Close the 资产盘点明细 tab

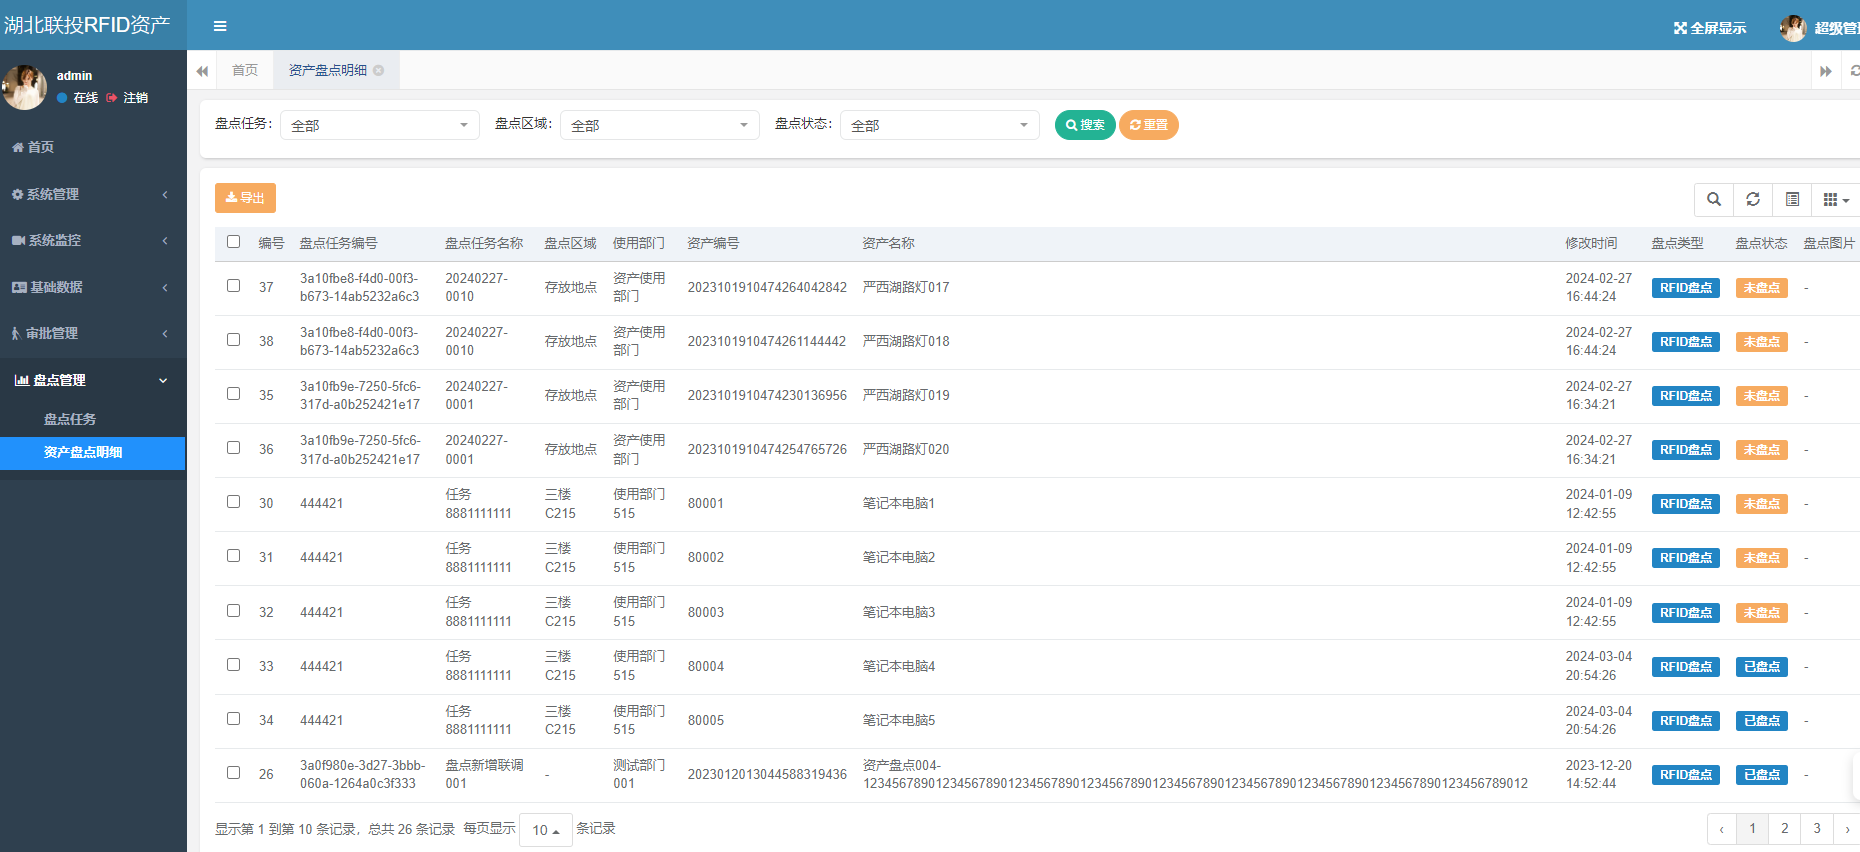[x=379, y=70]
